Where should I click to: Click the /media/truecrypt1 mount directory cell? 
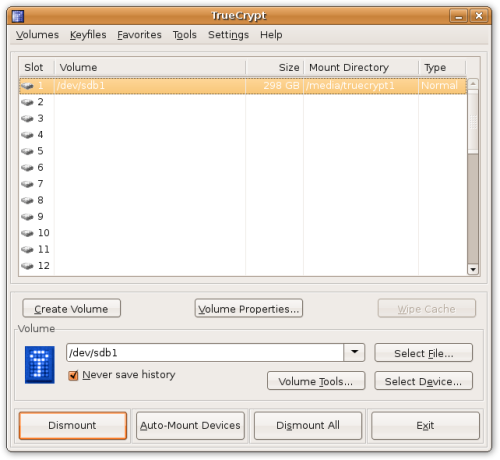pos(361,86)
